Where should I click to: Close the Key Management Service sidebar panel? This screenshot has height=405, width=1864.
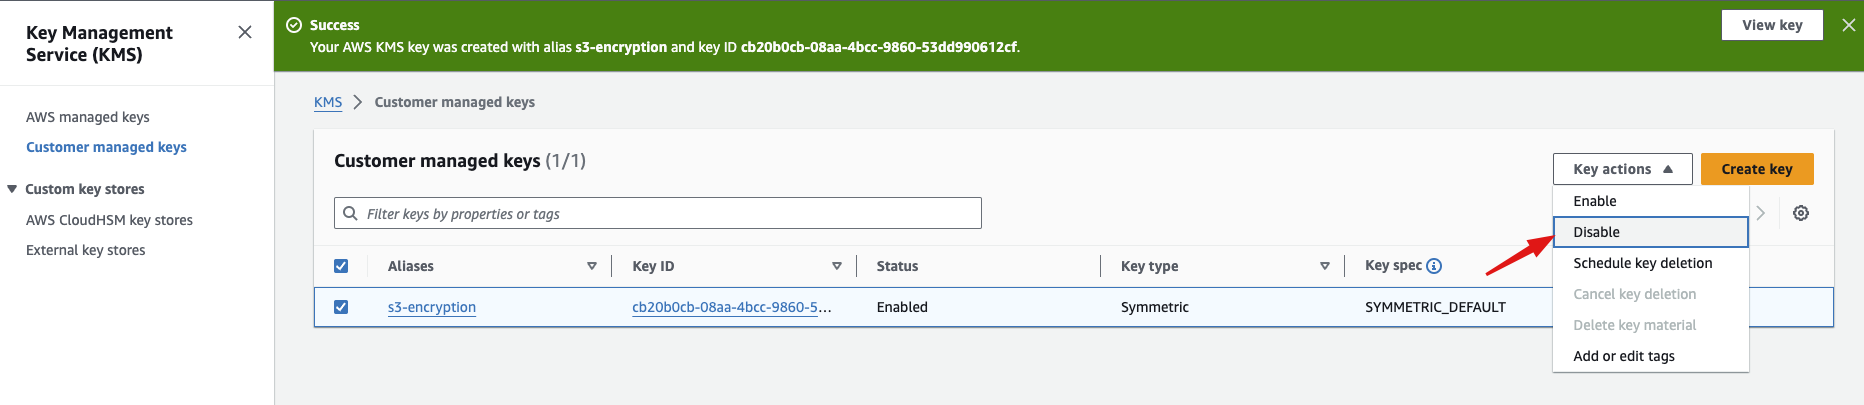(x=245, y=32)
